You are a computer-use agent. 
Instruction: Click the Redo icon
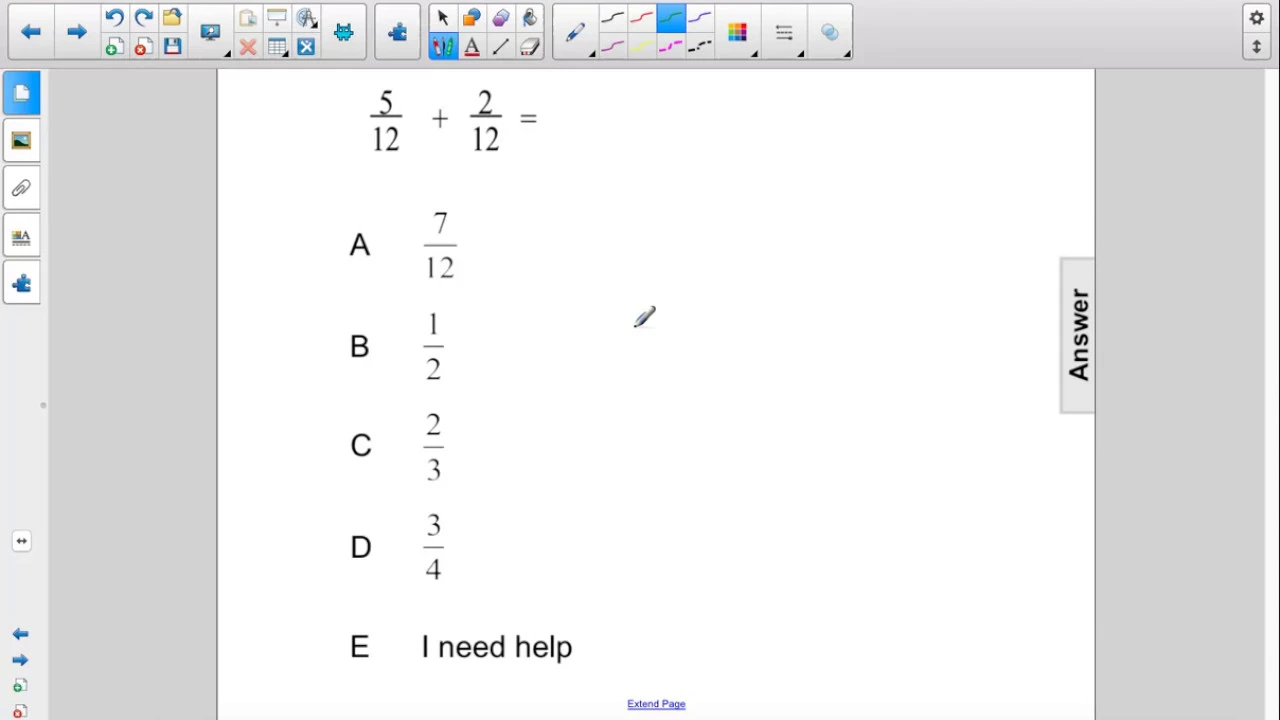[143, 18]
